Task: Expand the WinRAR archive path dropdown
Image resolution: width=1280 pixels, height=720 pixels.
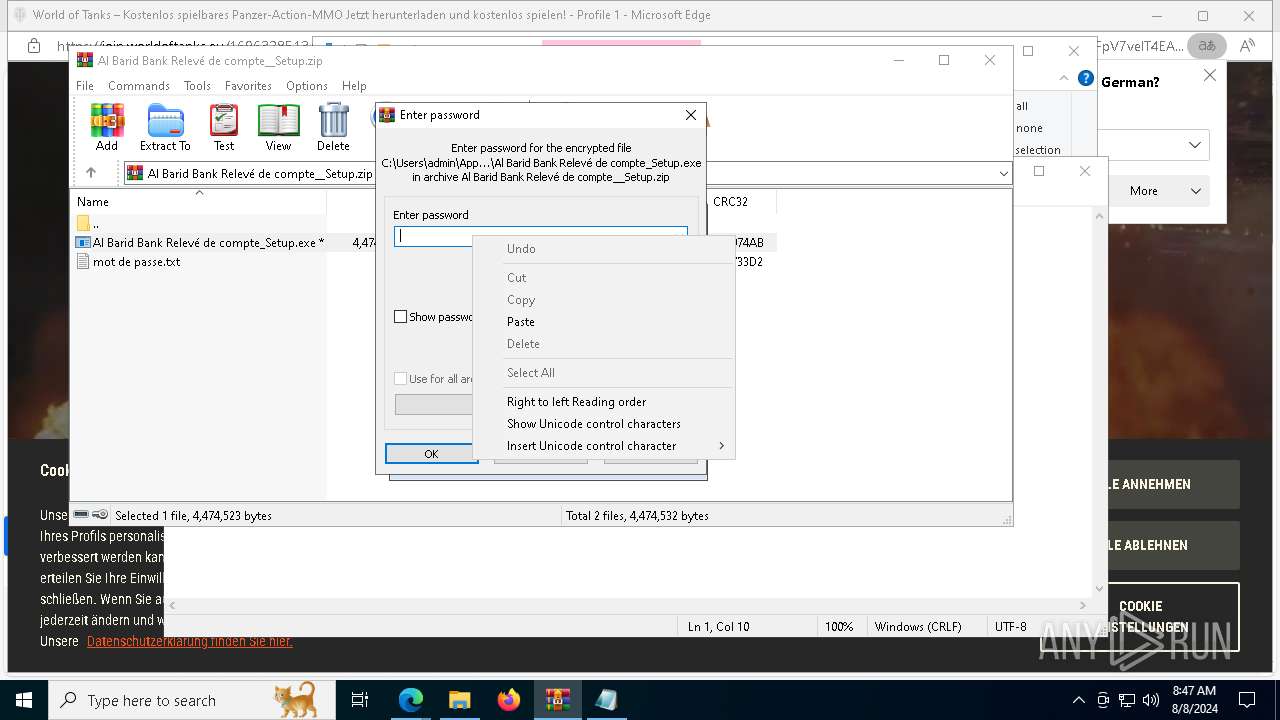Action: pos(1003,174)
